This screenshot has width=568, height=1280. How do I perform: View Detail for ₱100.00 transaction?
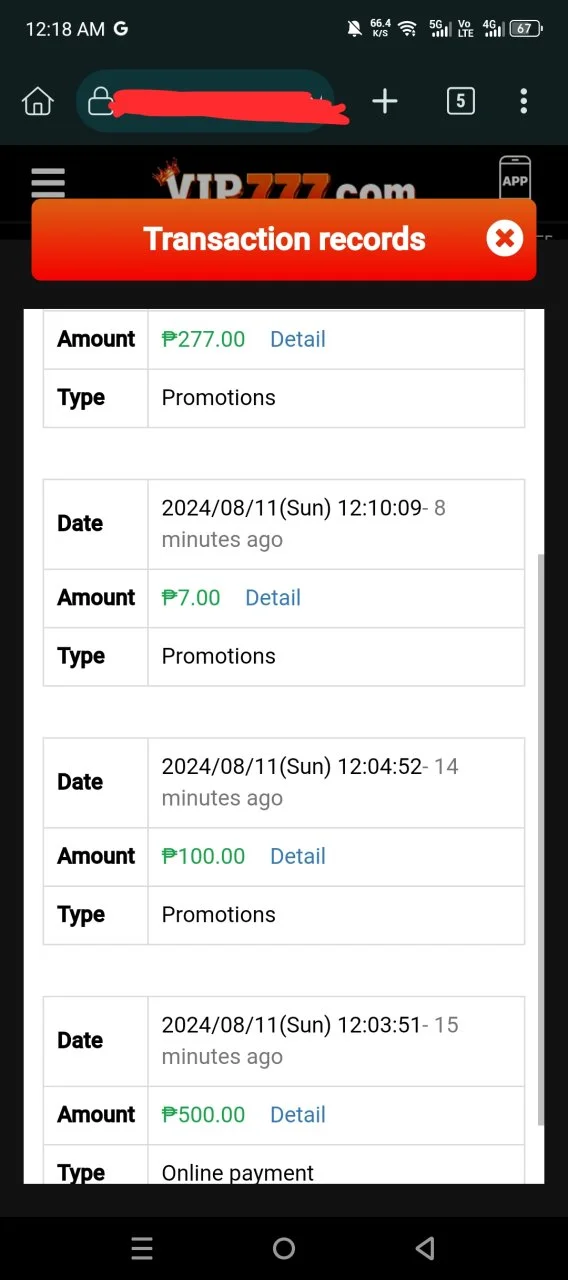point(298,856)
